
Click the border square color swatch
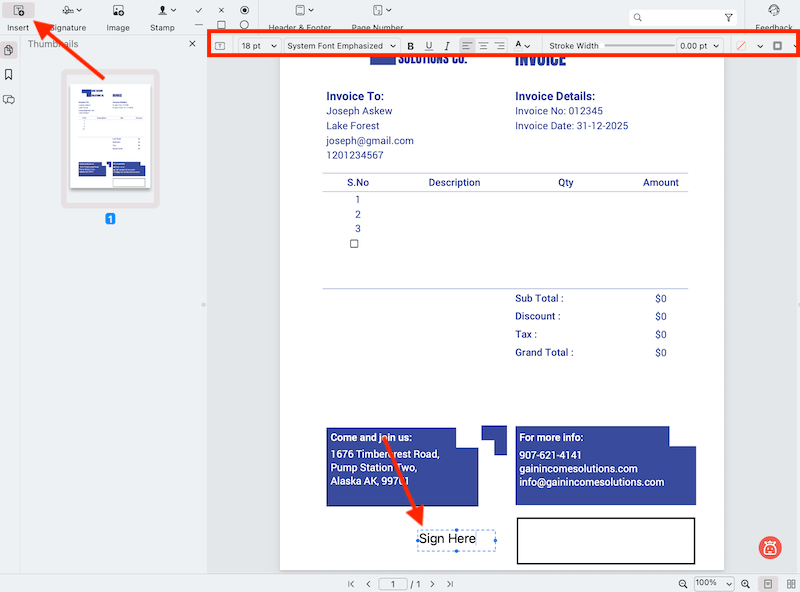pos(777,46)
